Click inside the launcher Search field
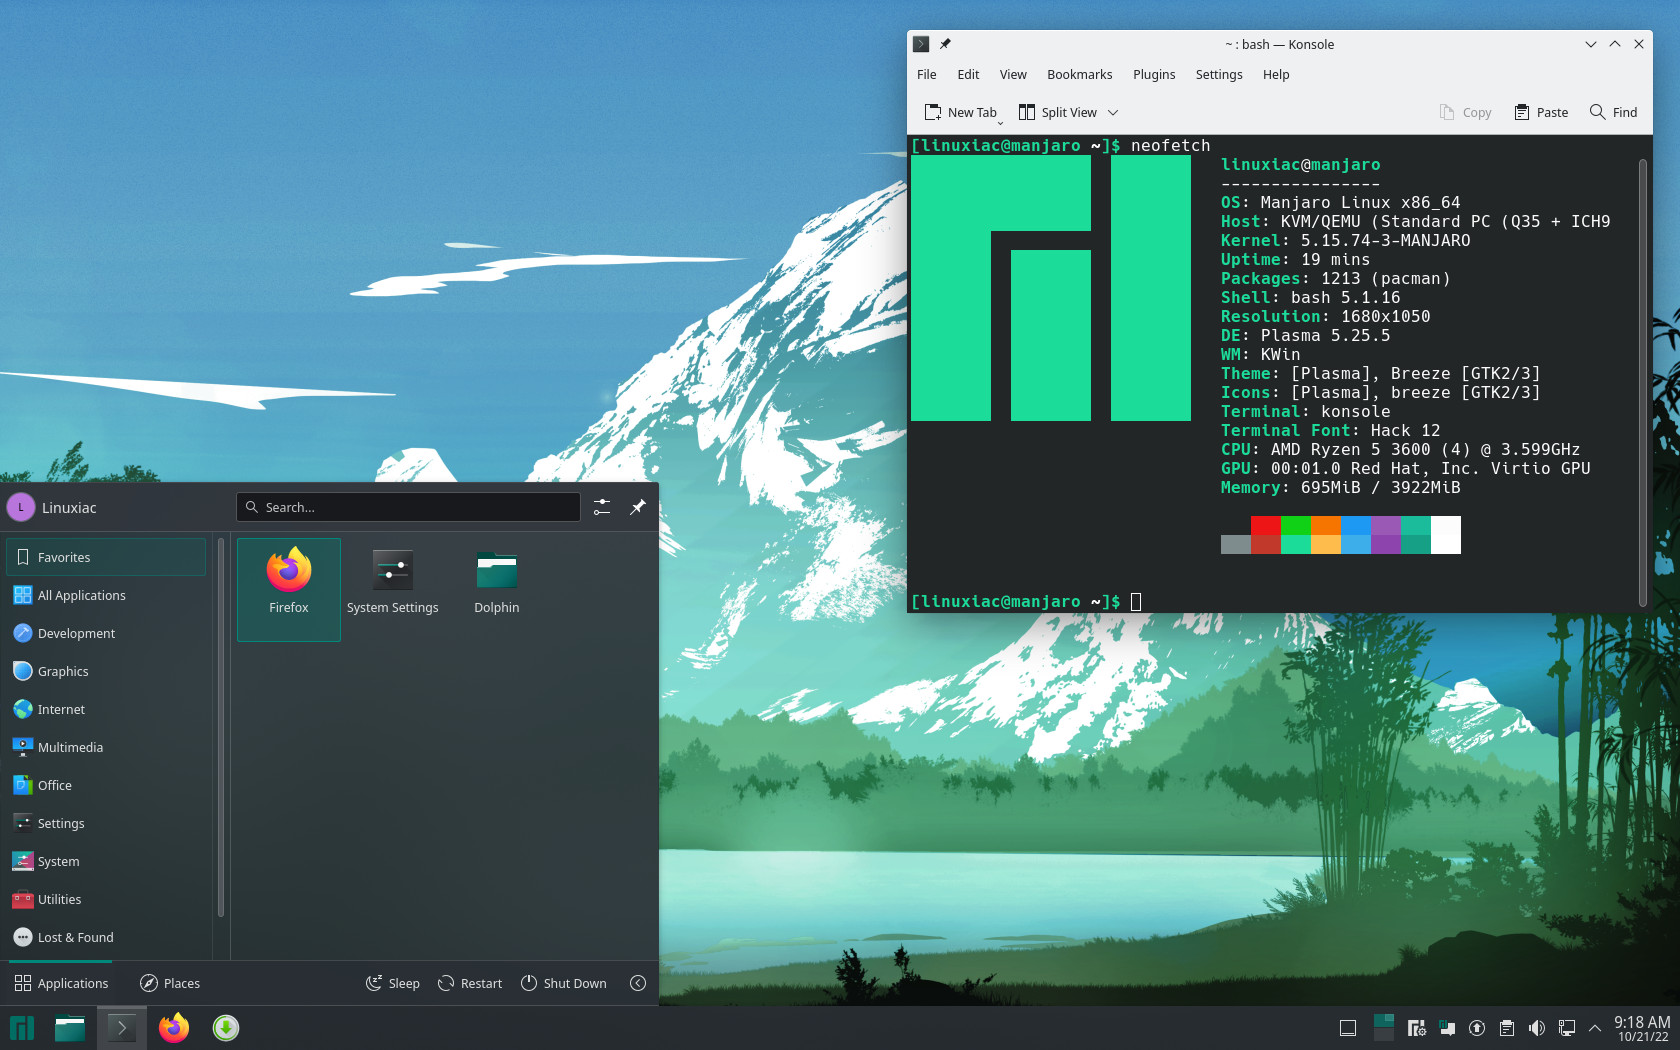 tap(407, 507)
